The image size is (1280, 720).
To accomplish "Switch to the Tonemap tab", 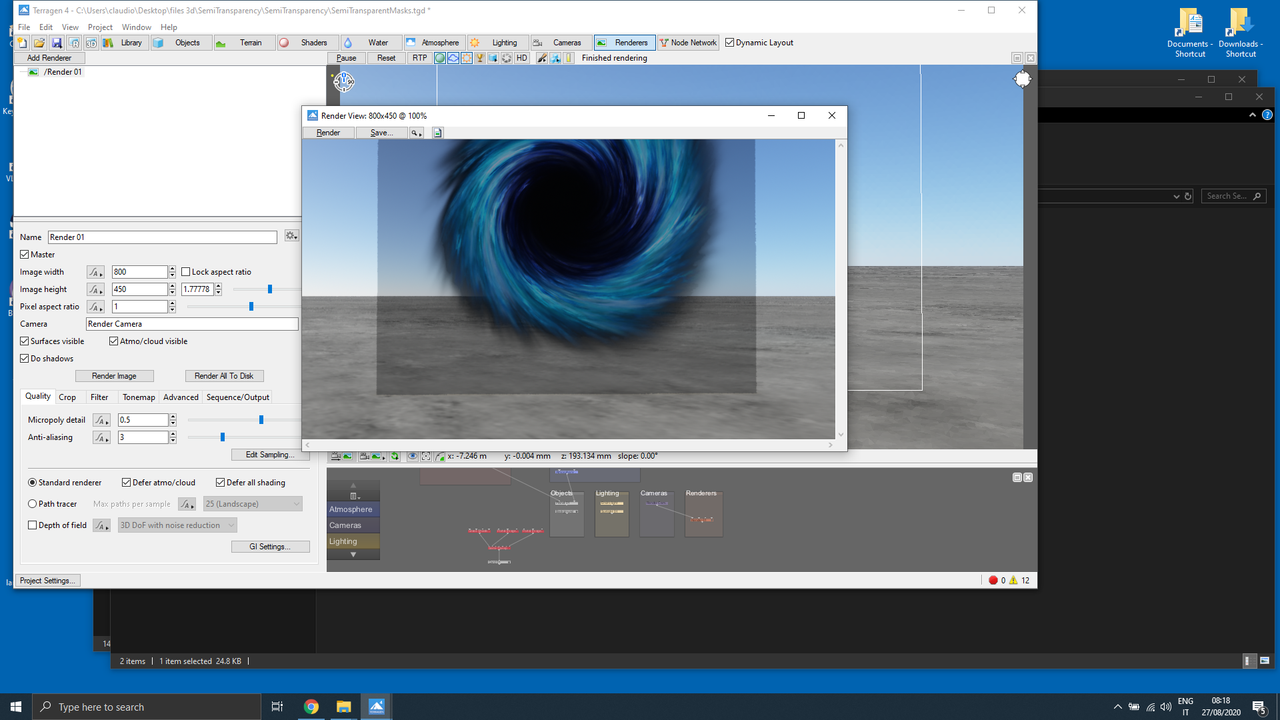I will (138, 397).
